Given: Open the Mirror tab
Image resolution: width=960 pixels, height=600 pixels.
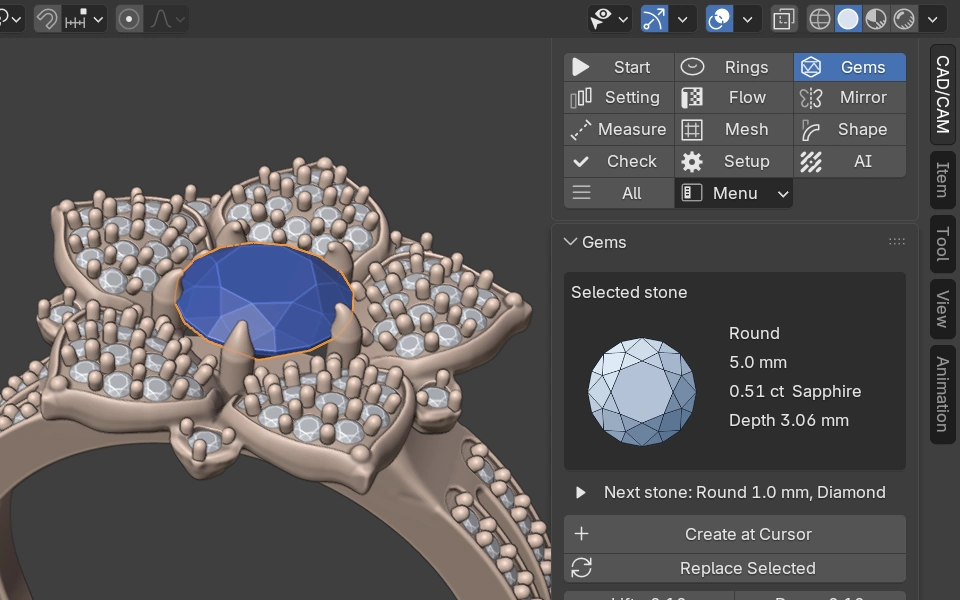Looking at the screenshot, I should pyautogui.click(x=849, y=97).
